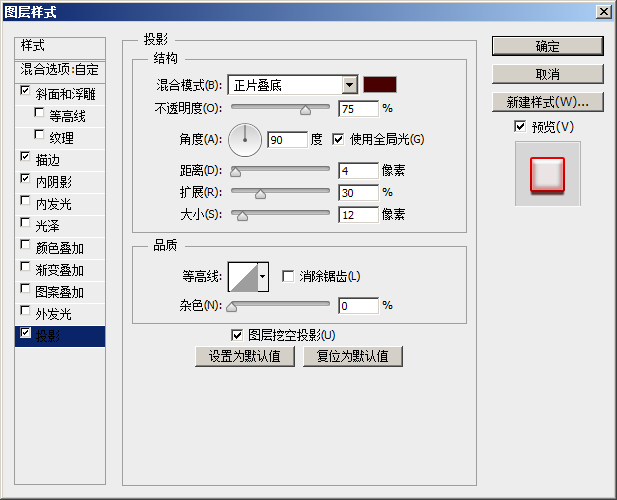Image resolution: width=617 pixels, height=500 pixels.
Task: Select the highlighted 投影 row
Action: 60,336
